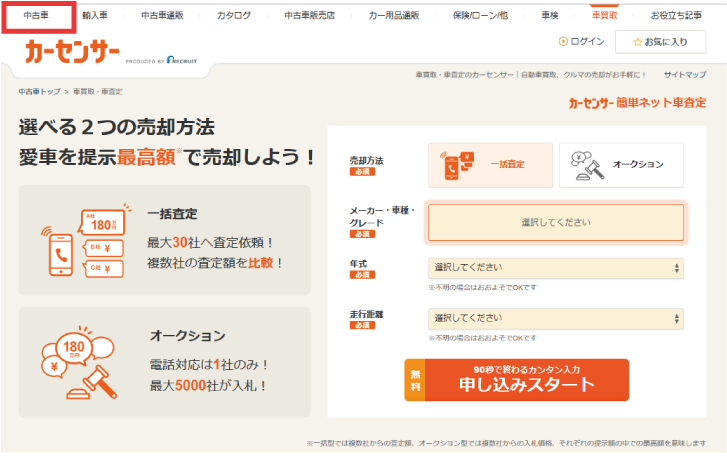This screenshot has width=727, height=458.
Task: Open the メーカー・車種・グレード selection field
Action: pyautogui.click(x=556, y=223)
